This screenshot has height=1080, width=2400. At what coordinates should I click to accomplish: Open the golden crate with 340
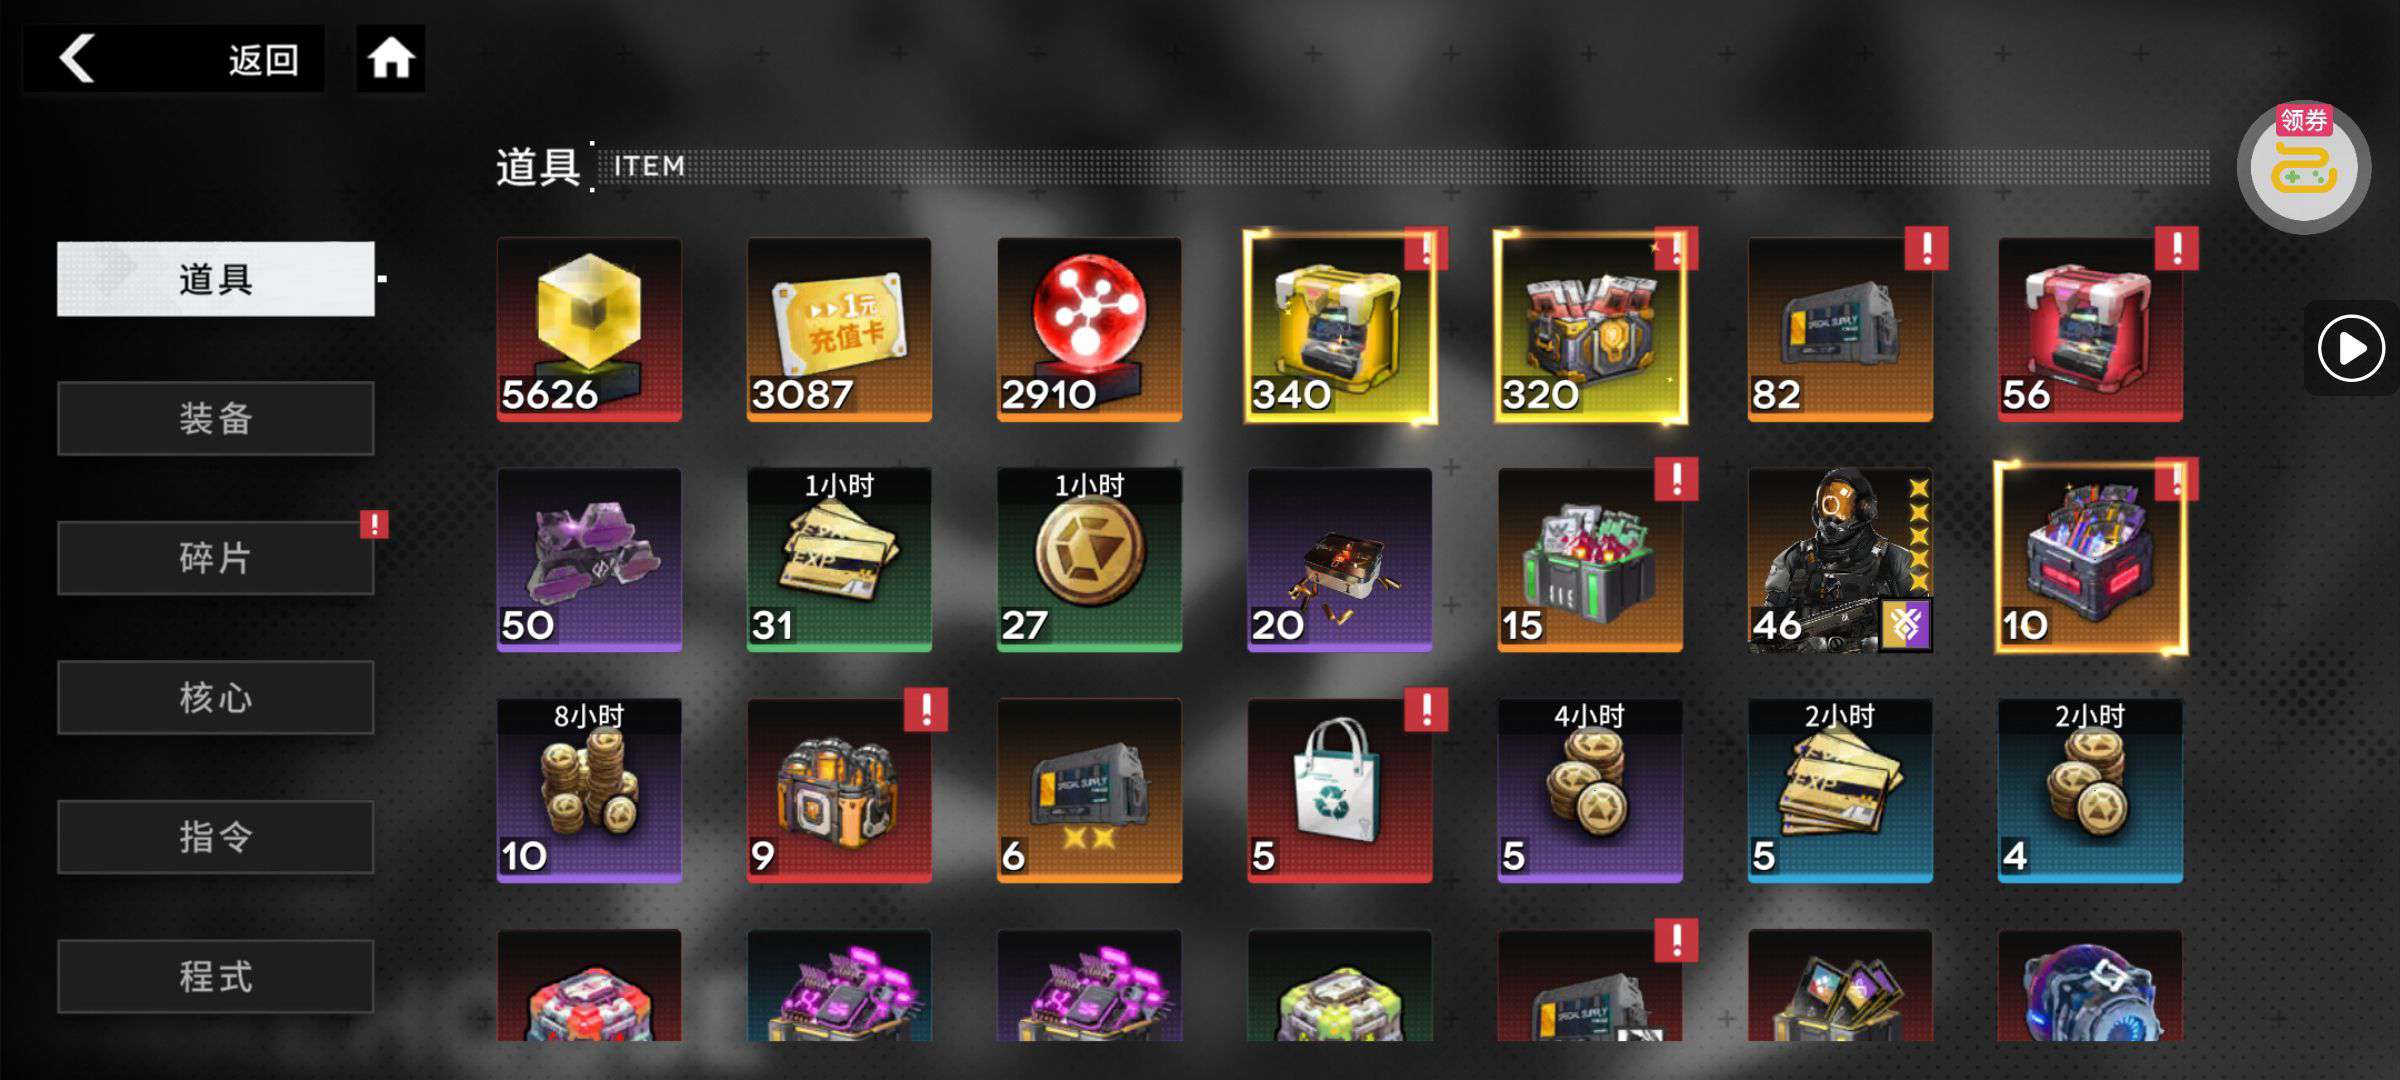pyautogui.click(x=1340, y=327)
